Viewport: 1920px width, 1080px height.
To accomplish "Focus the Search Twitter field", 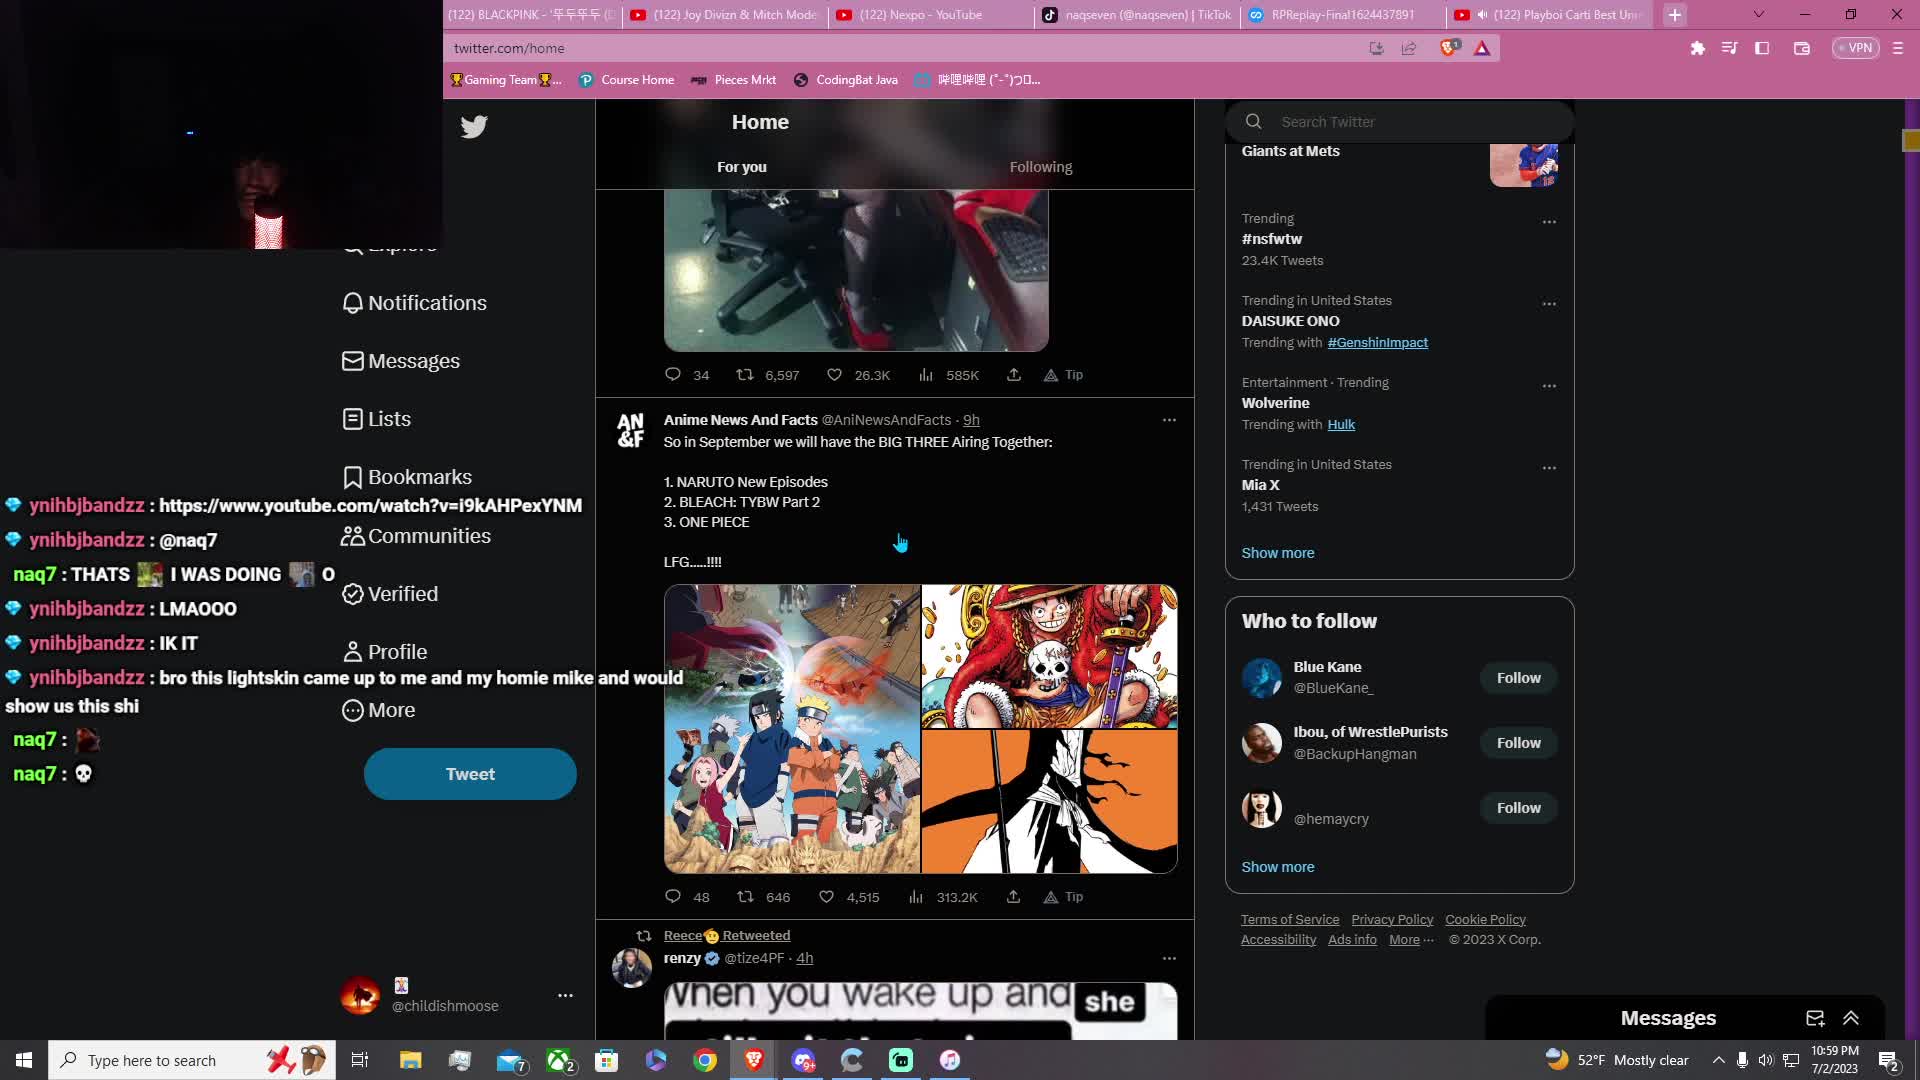I will click(1399, 122).
